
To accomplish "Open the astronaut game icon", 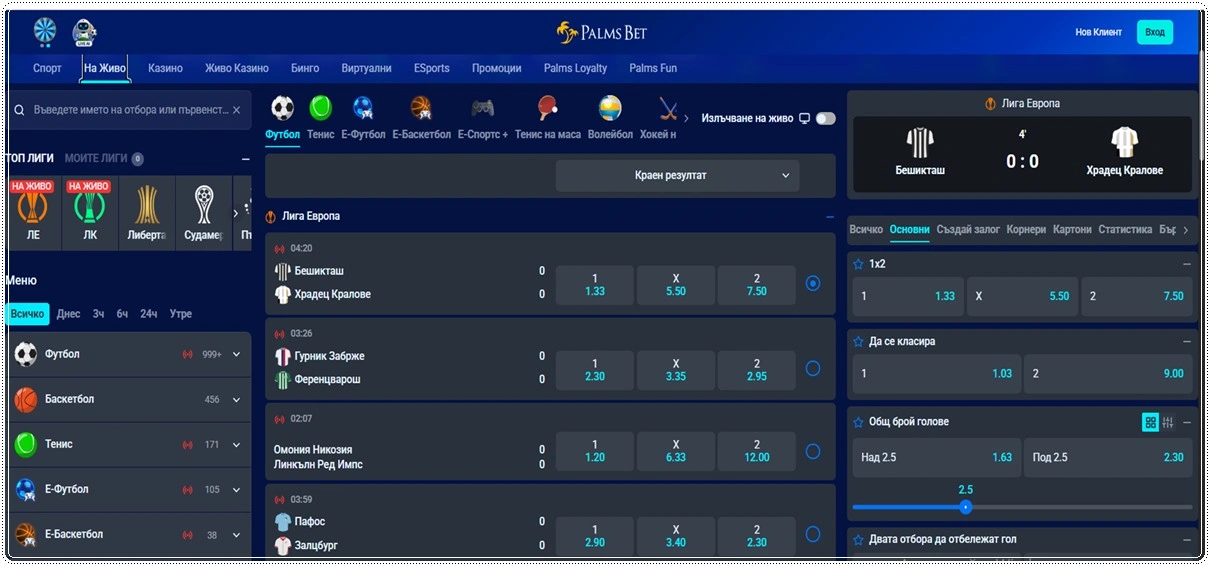I will click(x=85, y=32).
